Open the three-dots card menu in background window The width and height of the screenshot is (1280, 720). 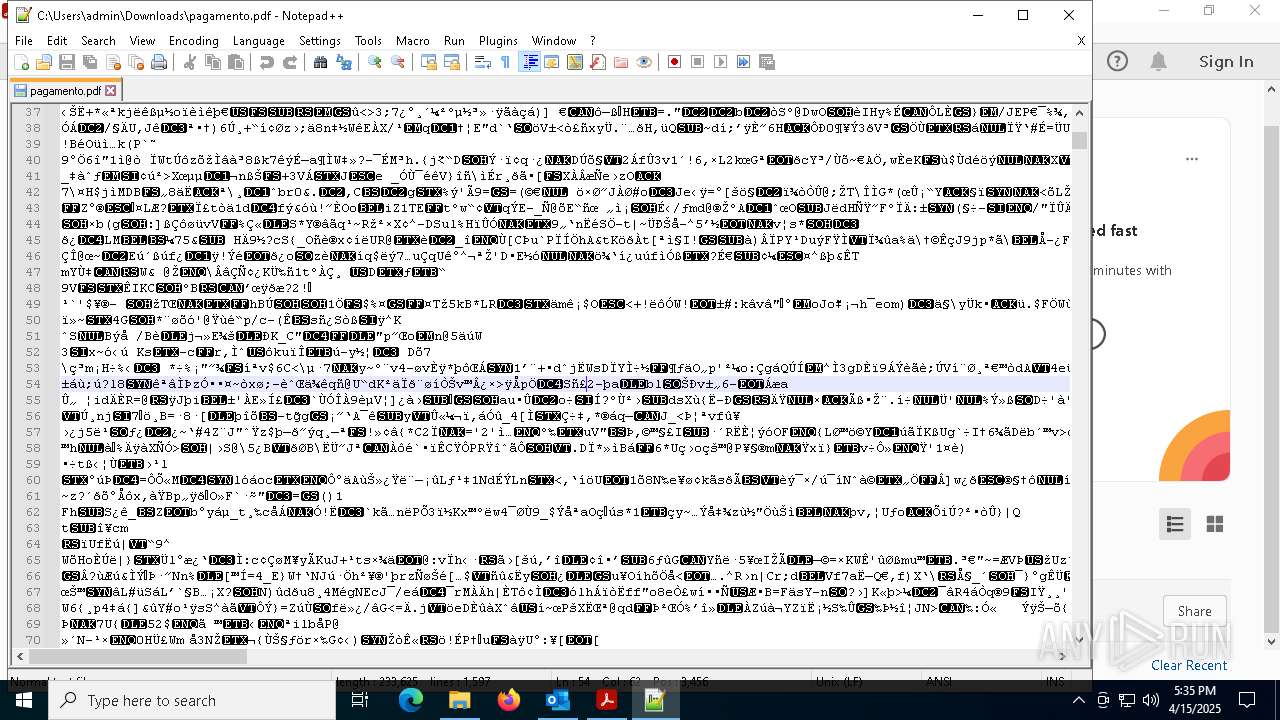(1192, 159)
